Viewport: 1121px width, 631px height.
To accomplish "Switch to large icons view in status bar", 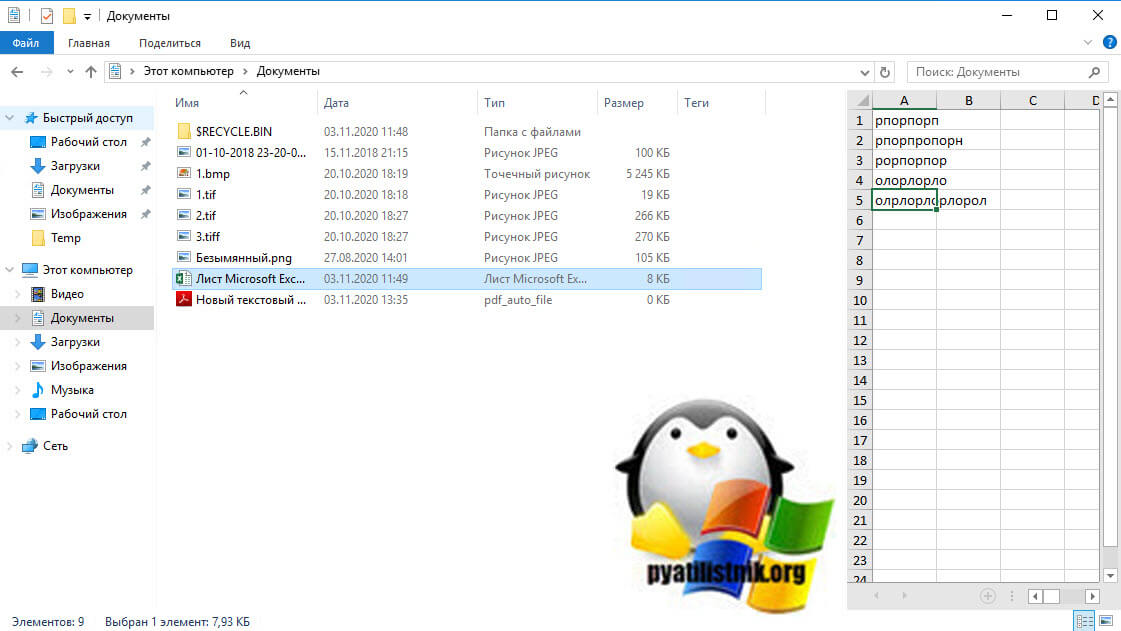I will pos(1106,621).
